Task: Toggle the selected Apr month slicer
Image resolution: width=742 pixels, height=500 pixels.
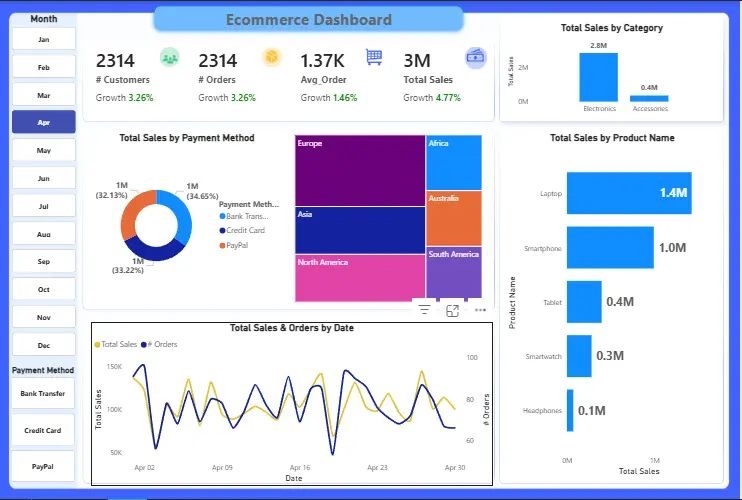Action: pos(44,123)
